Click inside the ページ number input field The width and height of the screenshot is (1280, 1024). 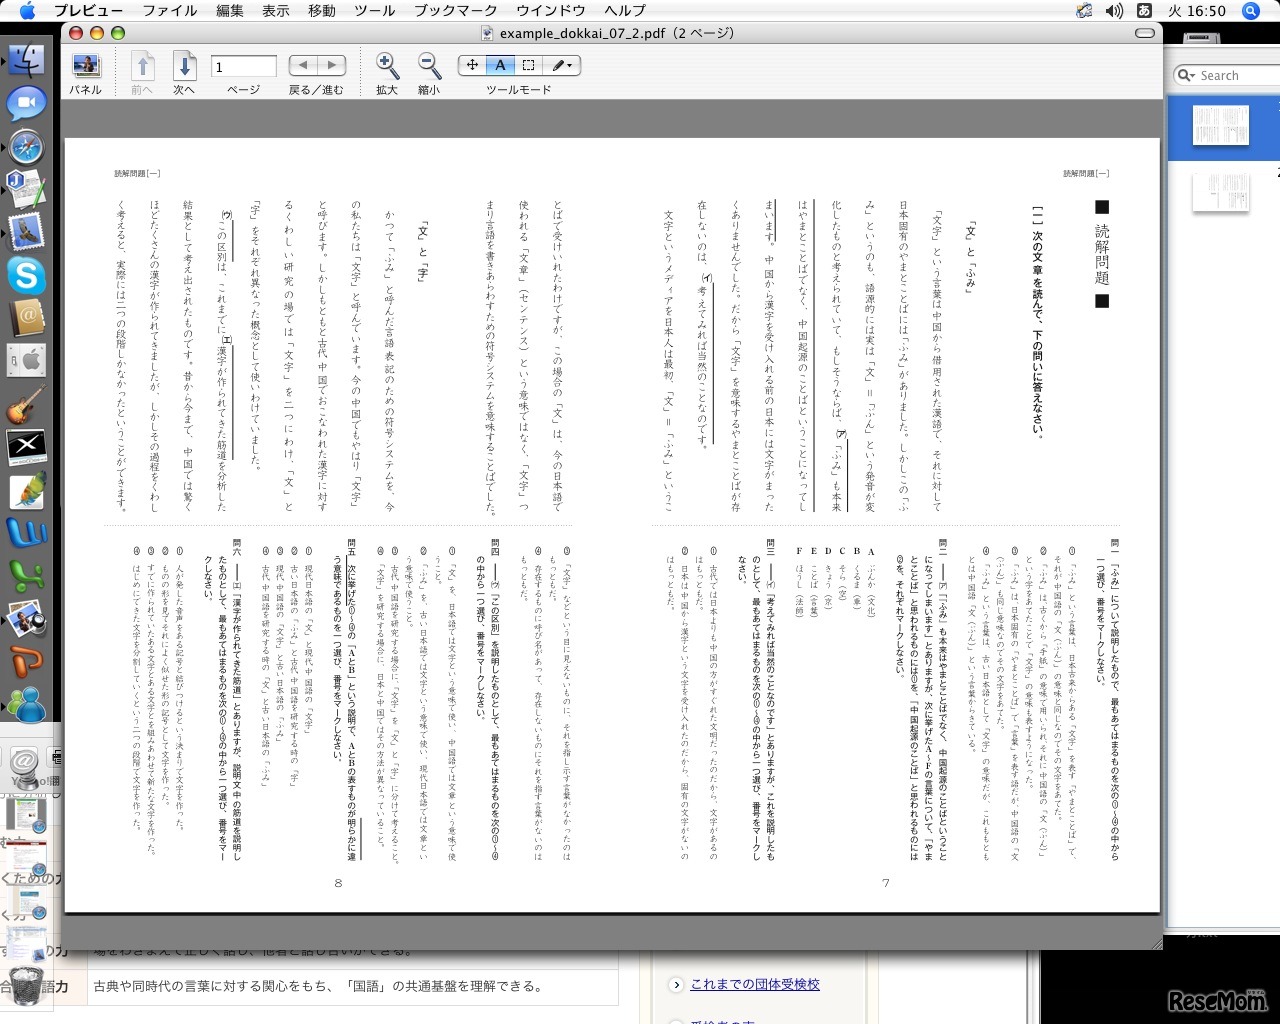(x=242, y=65)
